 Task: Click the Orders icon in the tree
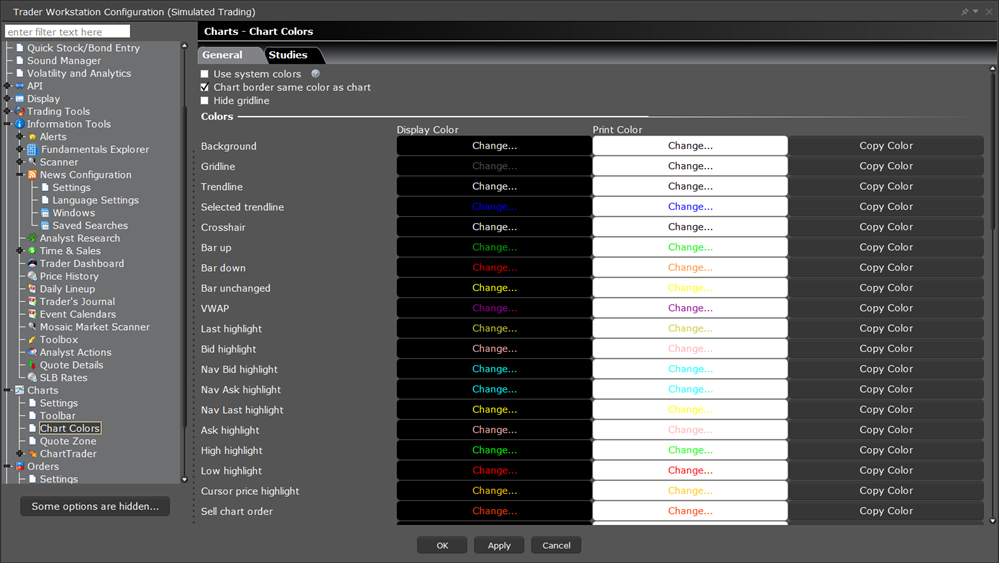(20, 466)
